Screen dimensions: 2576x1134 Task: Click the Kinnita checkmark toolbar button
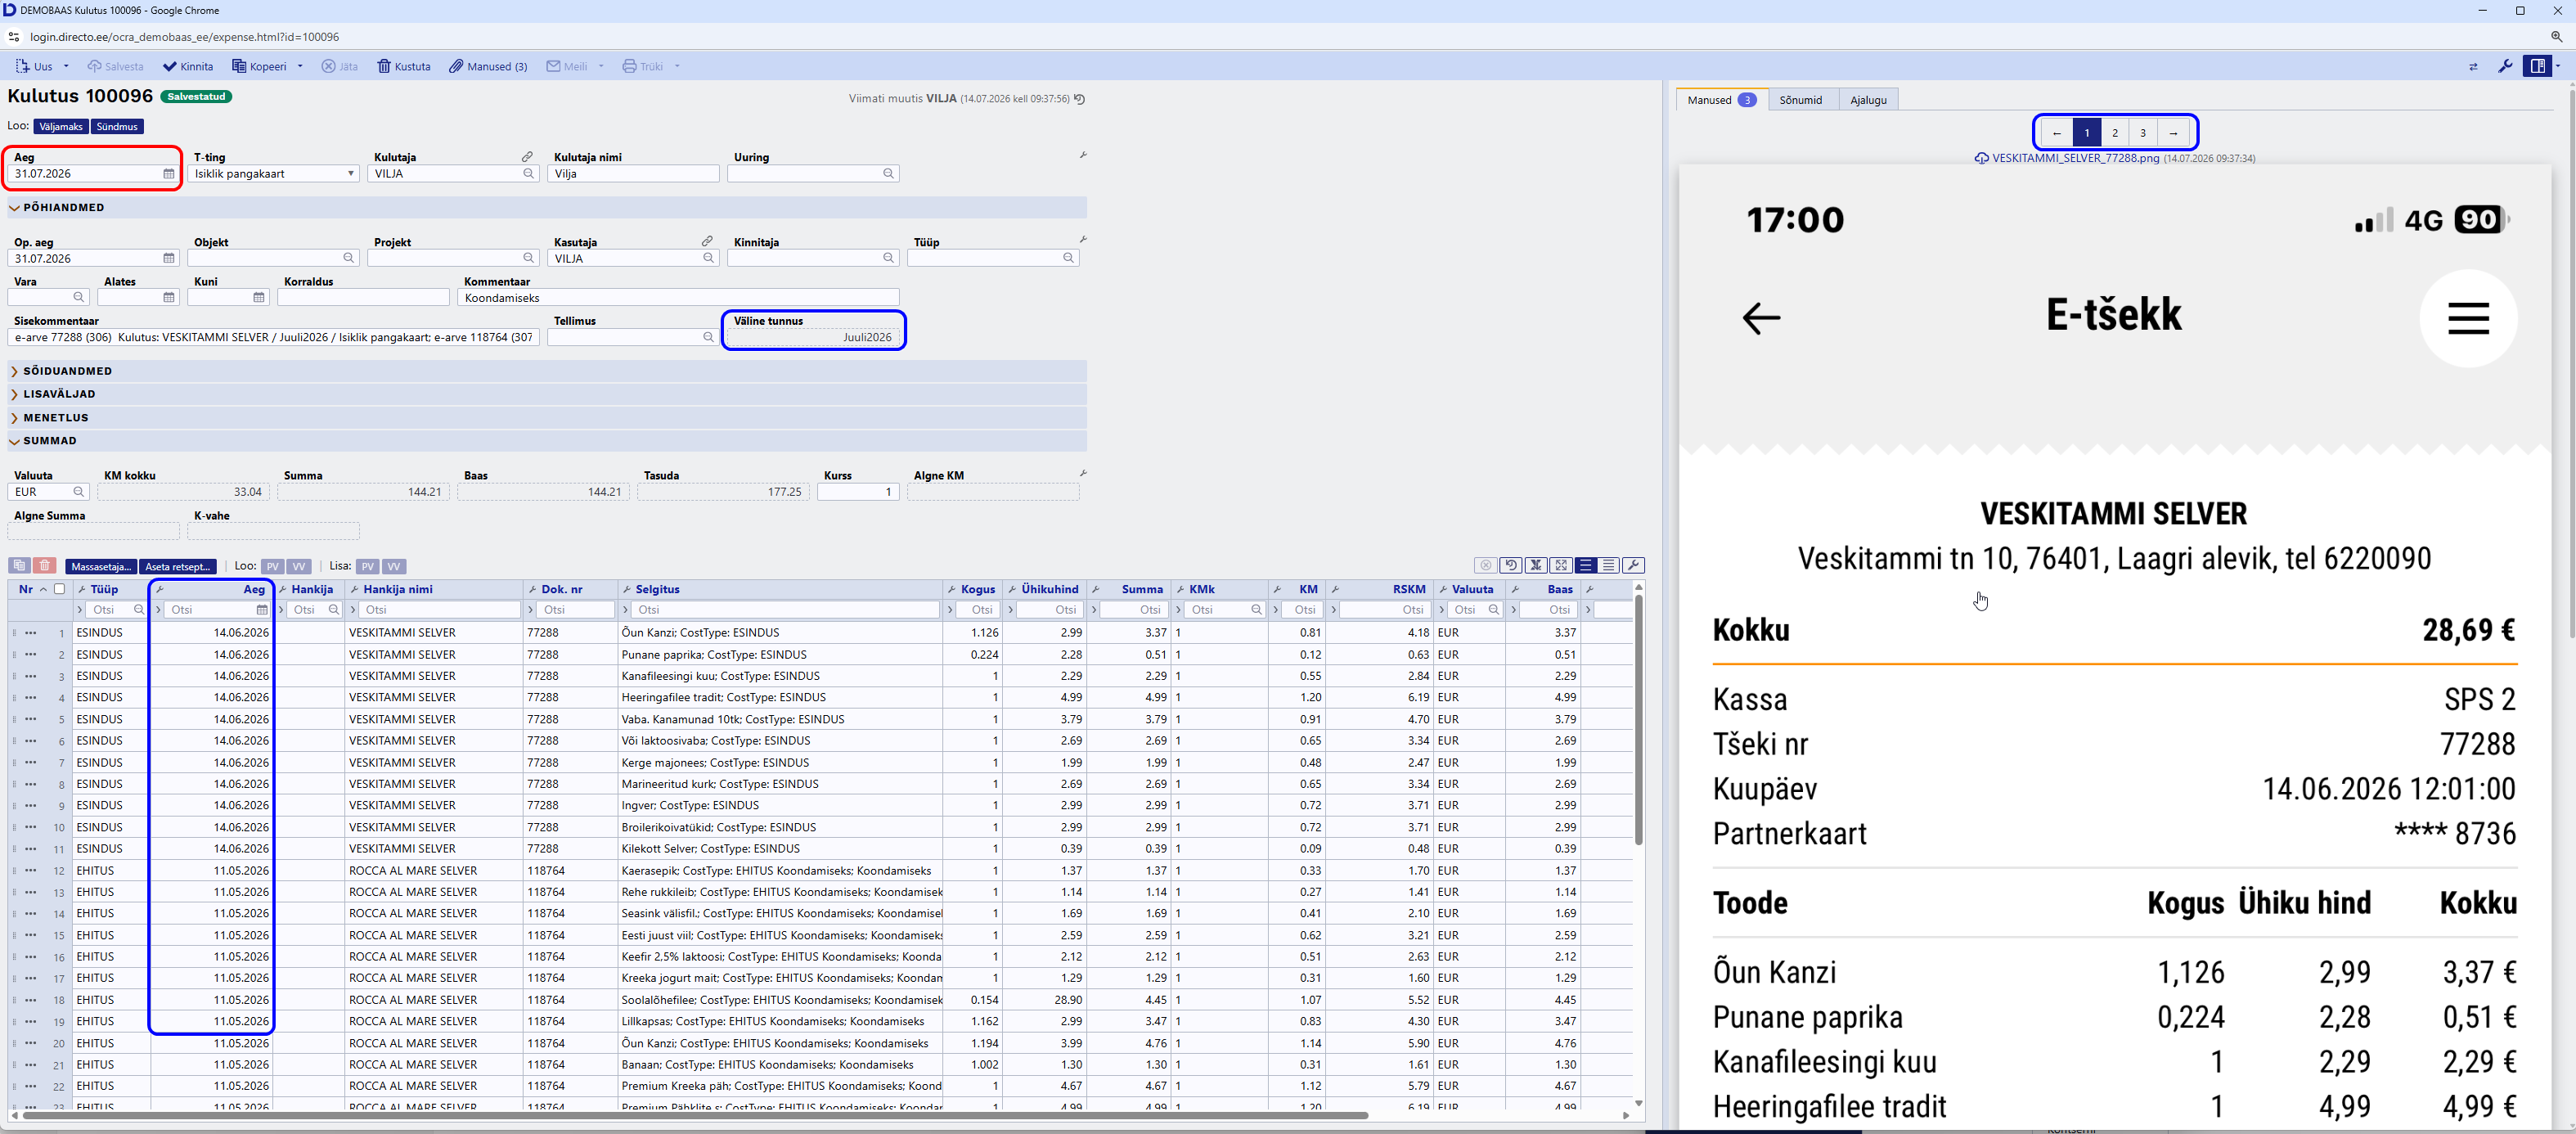188,67
